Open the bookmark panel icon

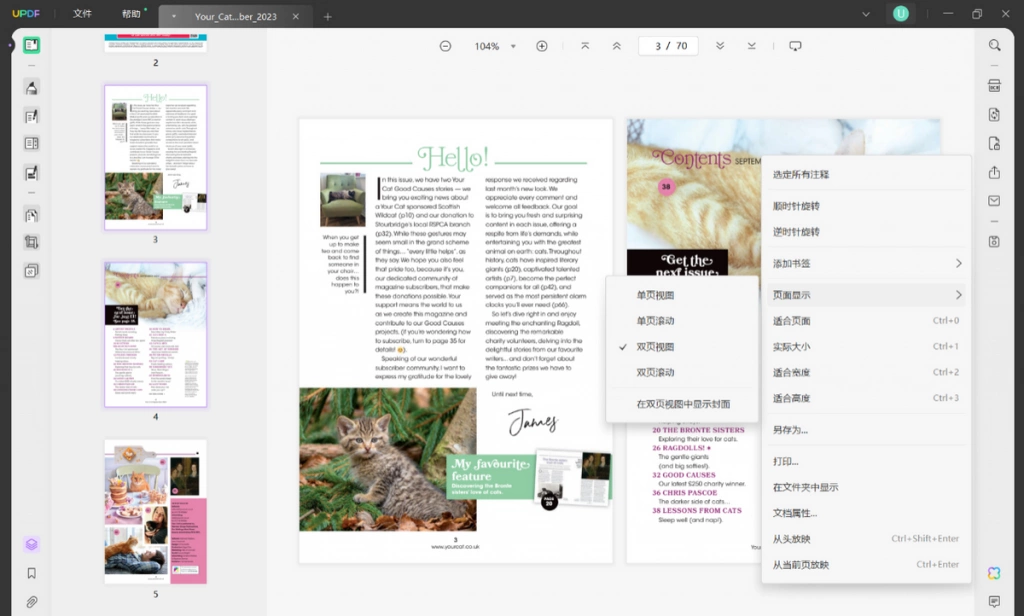[31, 573]
